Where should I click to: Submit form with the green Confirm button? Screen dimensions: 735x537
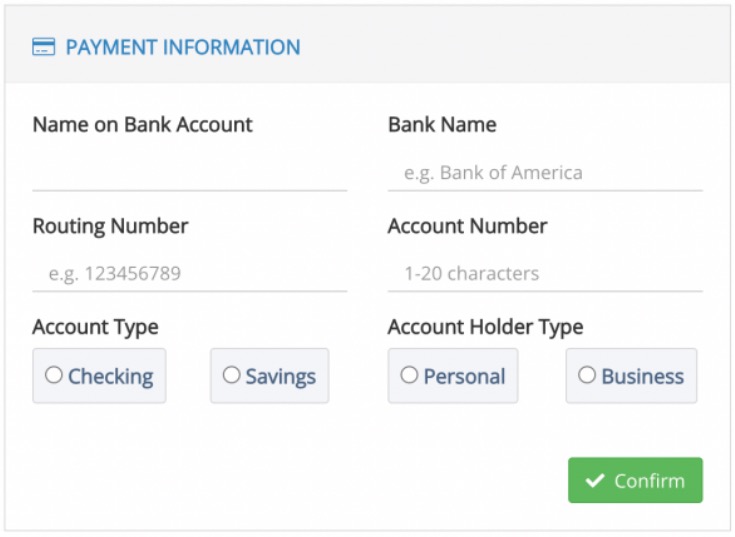pyautogui.click(x=635, y=480)
